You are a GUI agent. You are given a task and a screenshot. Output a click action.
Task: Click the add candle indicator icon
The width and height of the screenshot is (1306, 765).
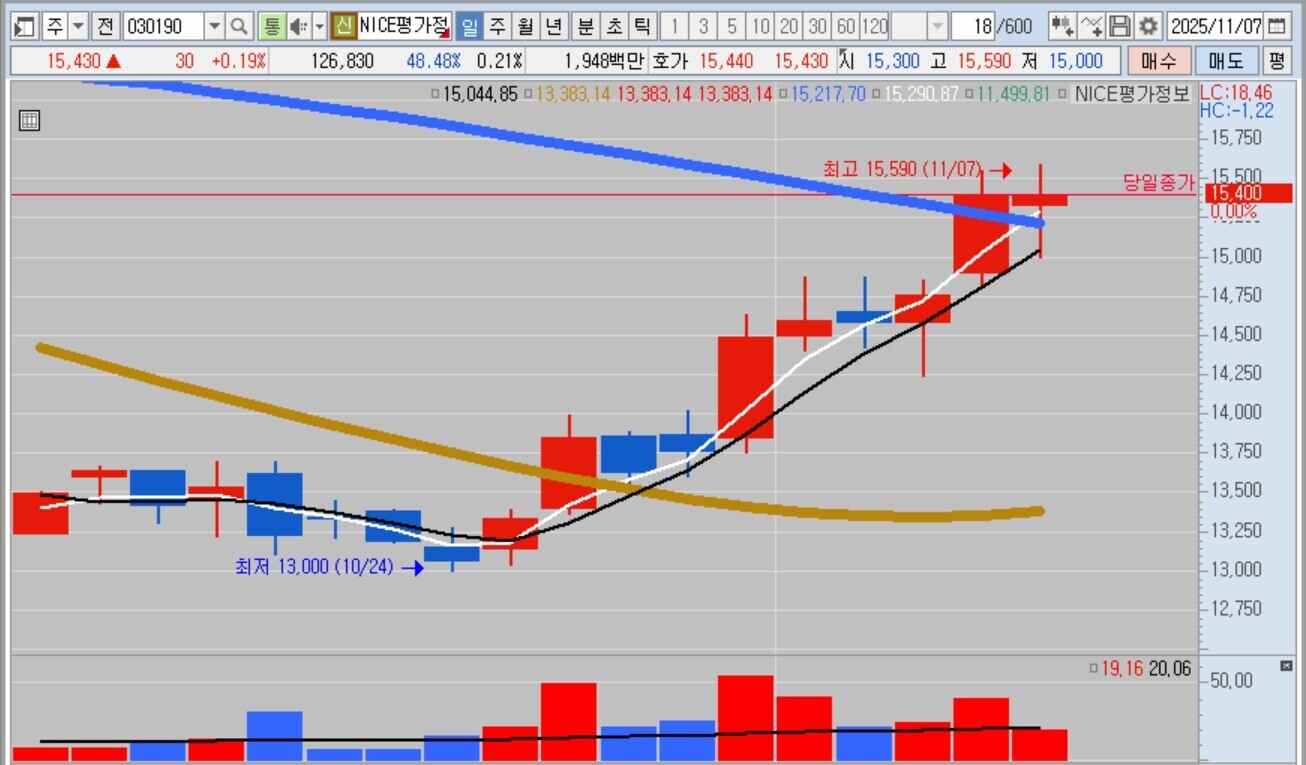point(1063,26)
